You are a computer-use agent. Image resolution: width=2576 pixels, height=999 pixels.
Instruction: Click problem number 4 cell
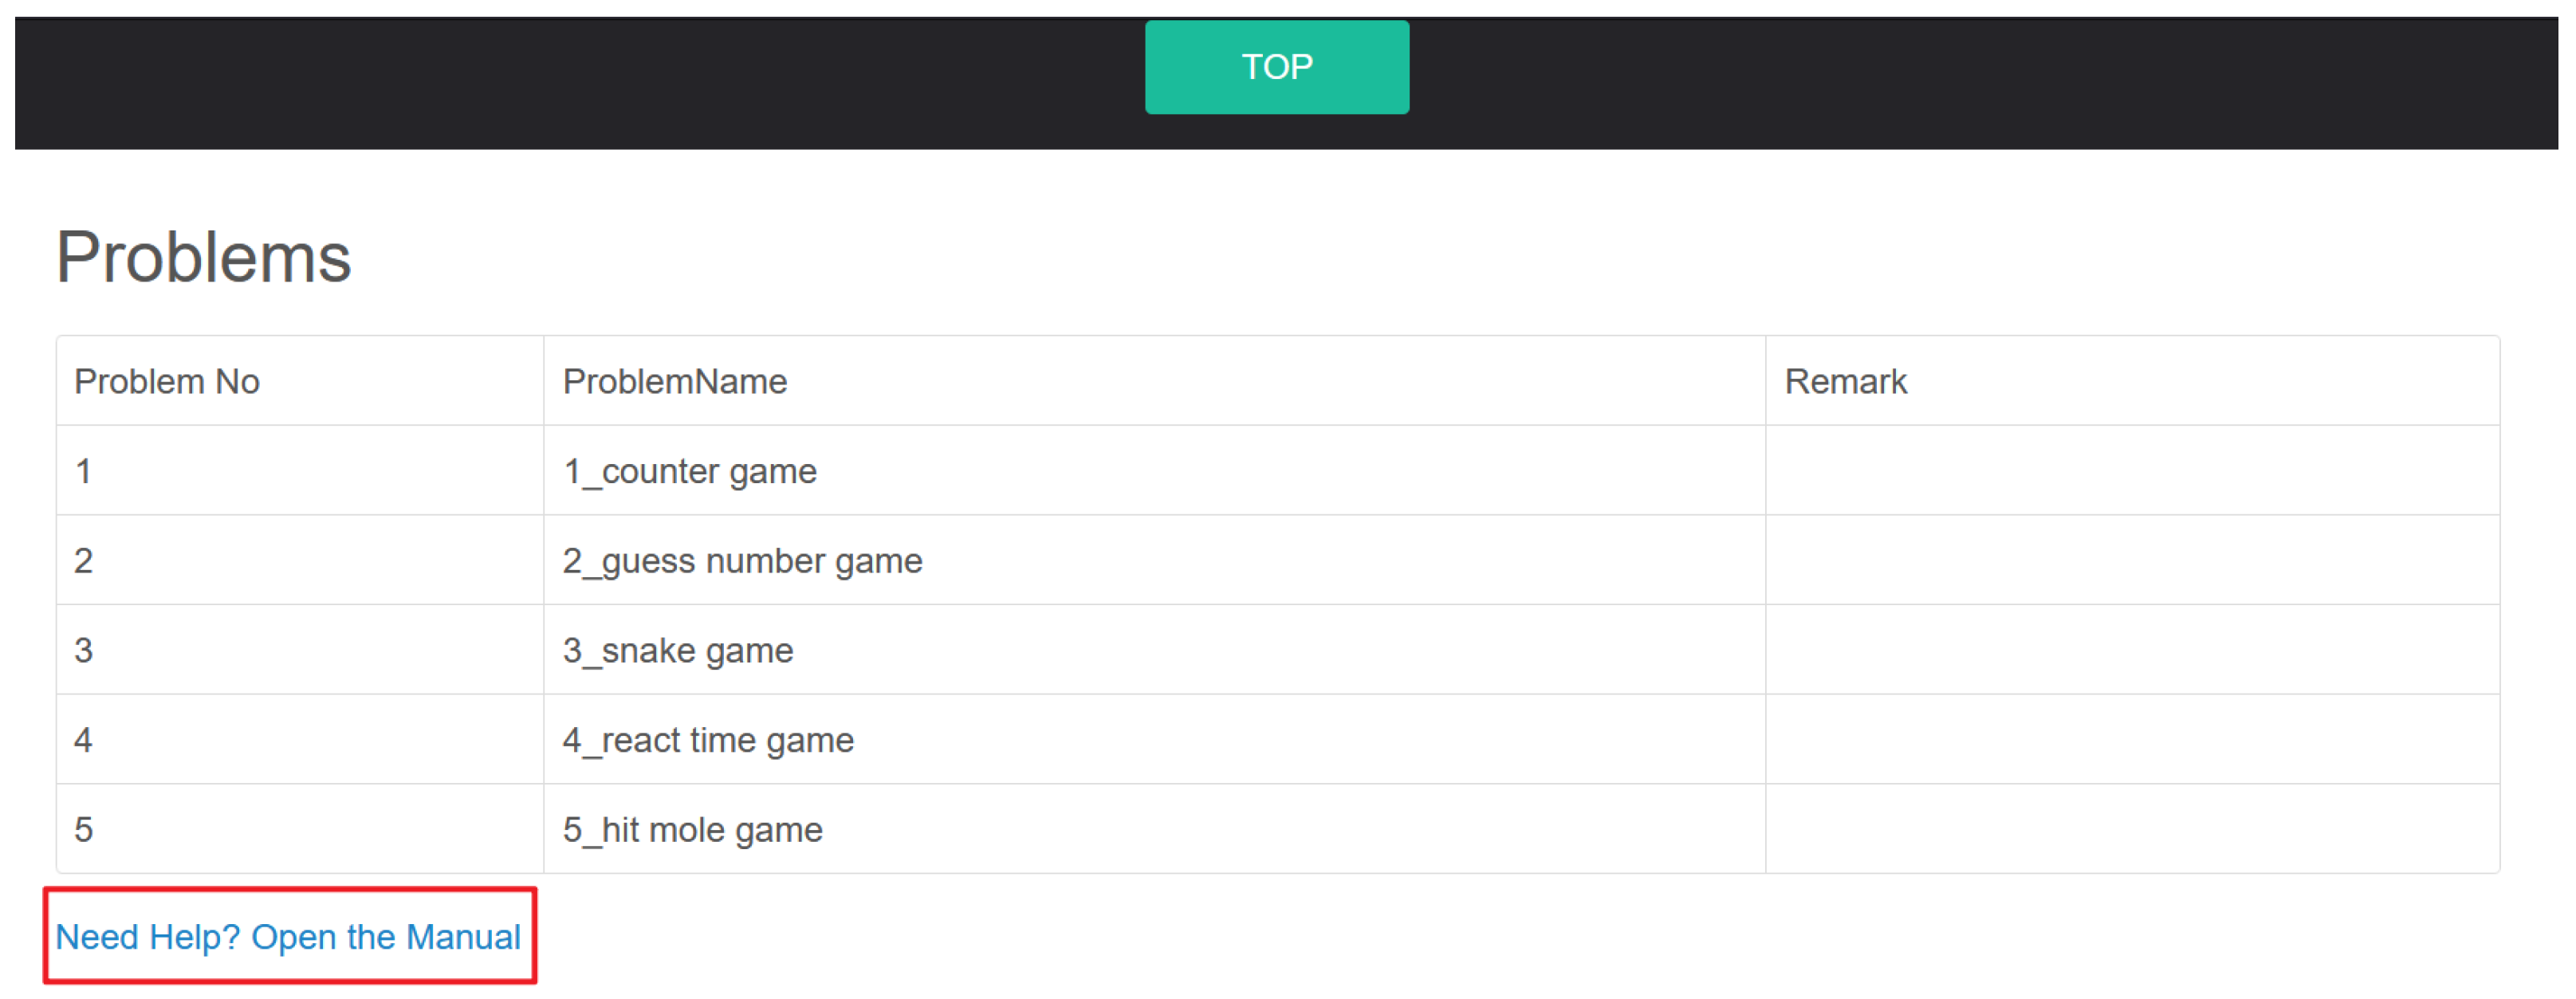(x=84, y=740)
